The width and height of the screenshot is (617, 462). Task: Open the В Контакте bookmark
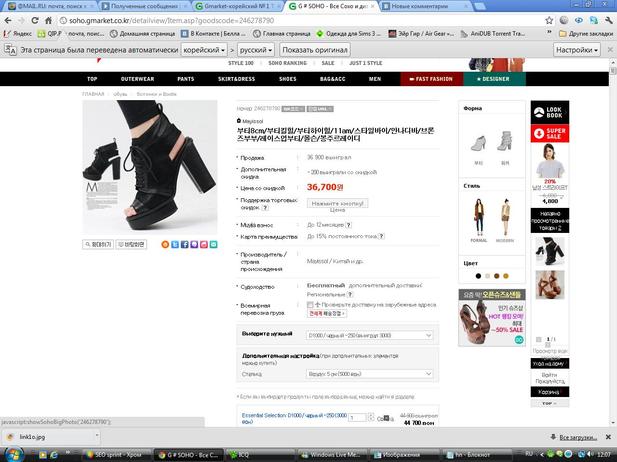click(214, 34)
